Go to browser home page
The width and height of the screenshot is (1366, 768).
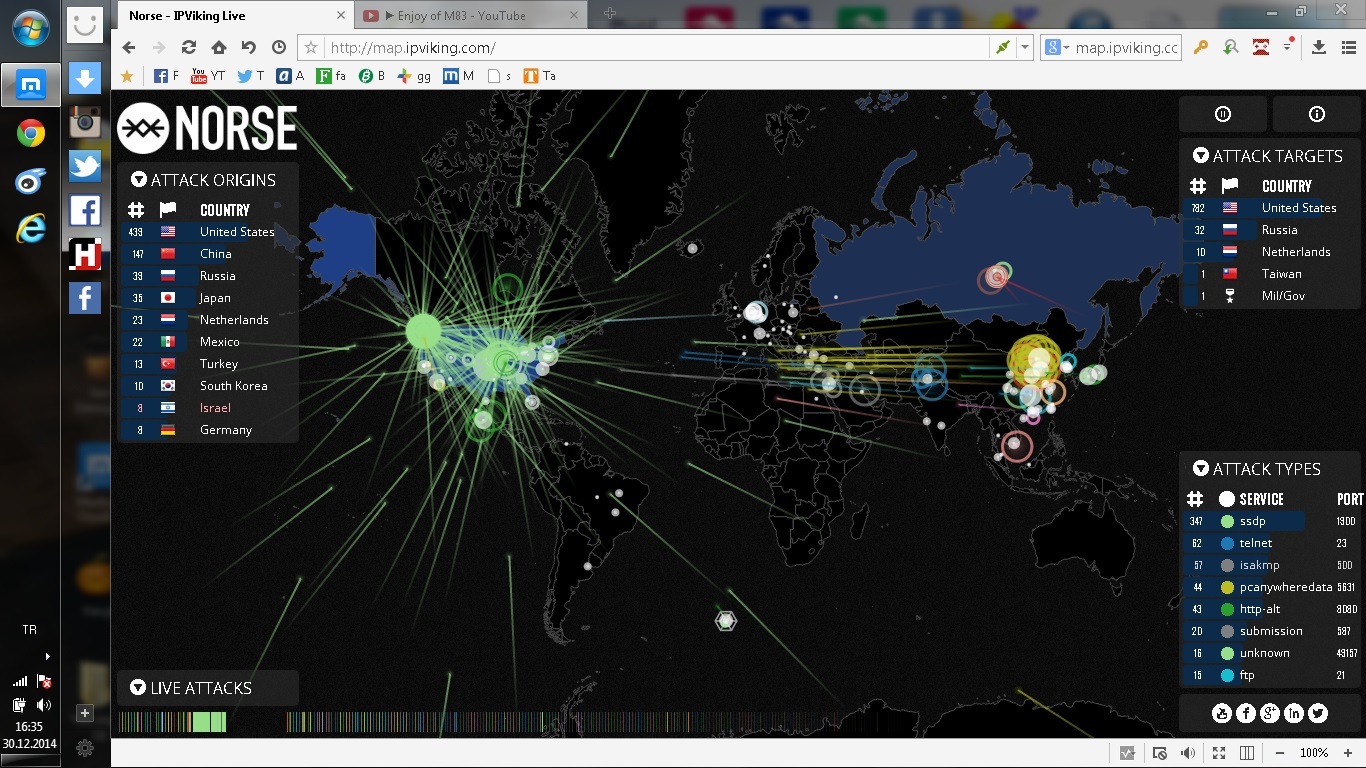(219, 47)
